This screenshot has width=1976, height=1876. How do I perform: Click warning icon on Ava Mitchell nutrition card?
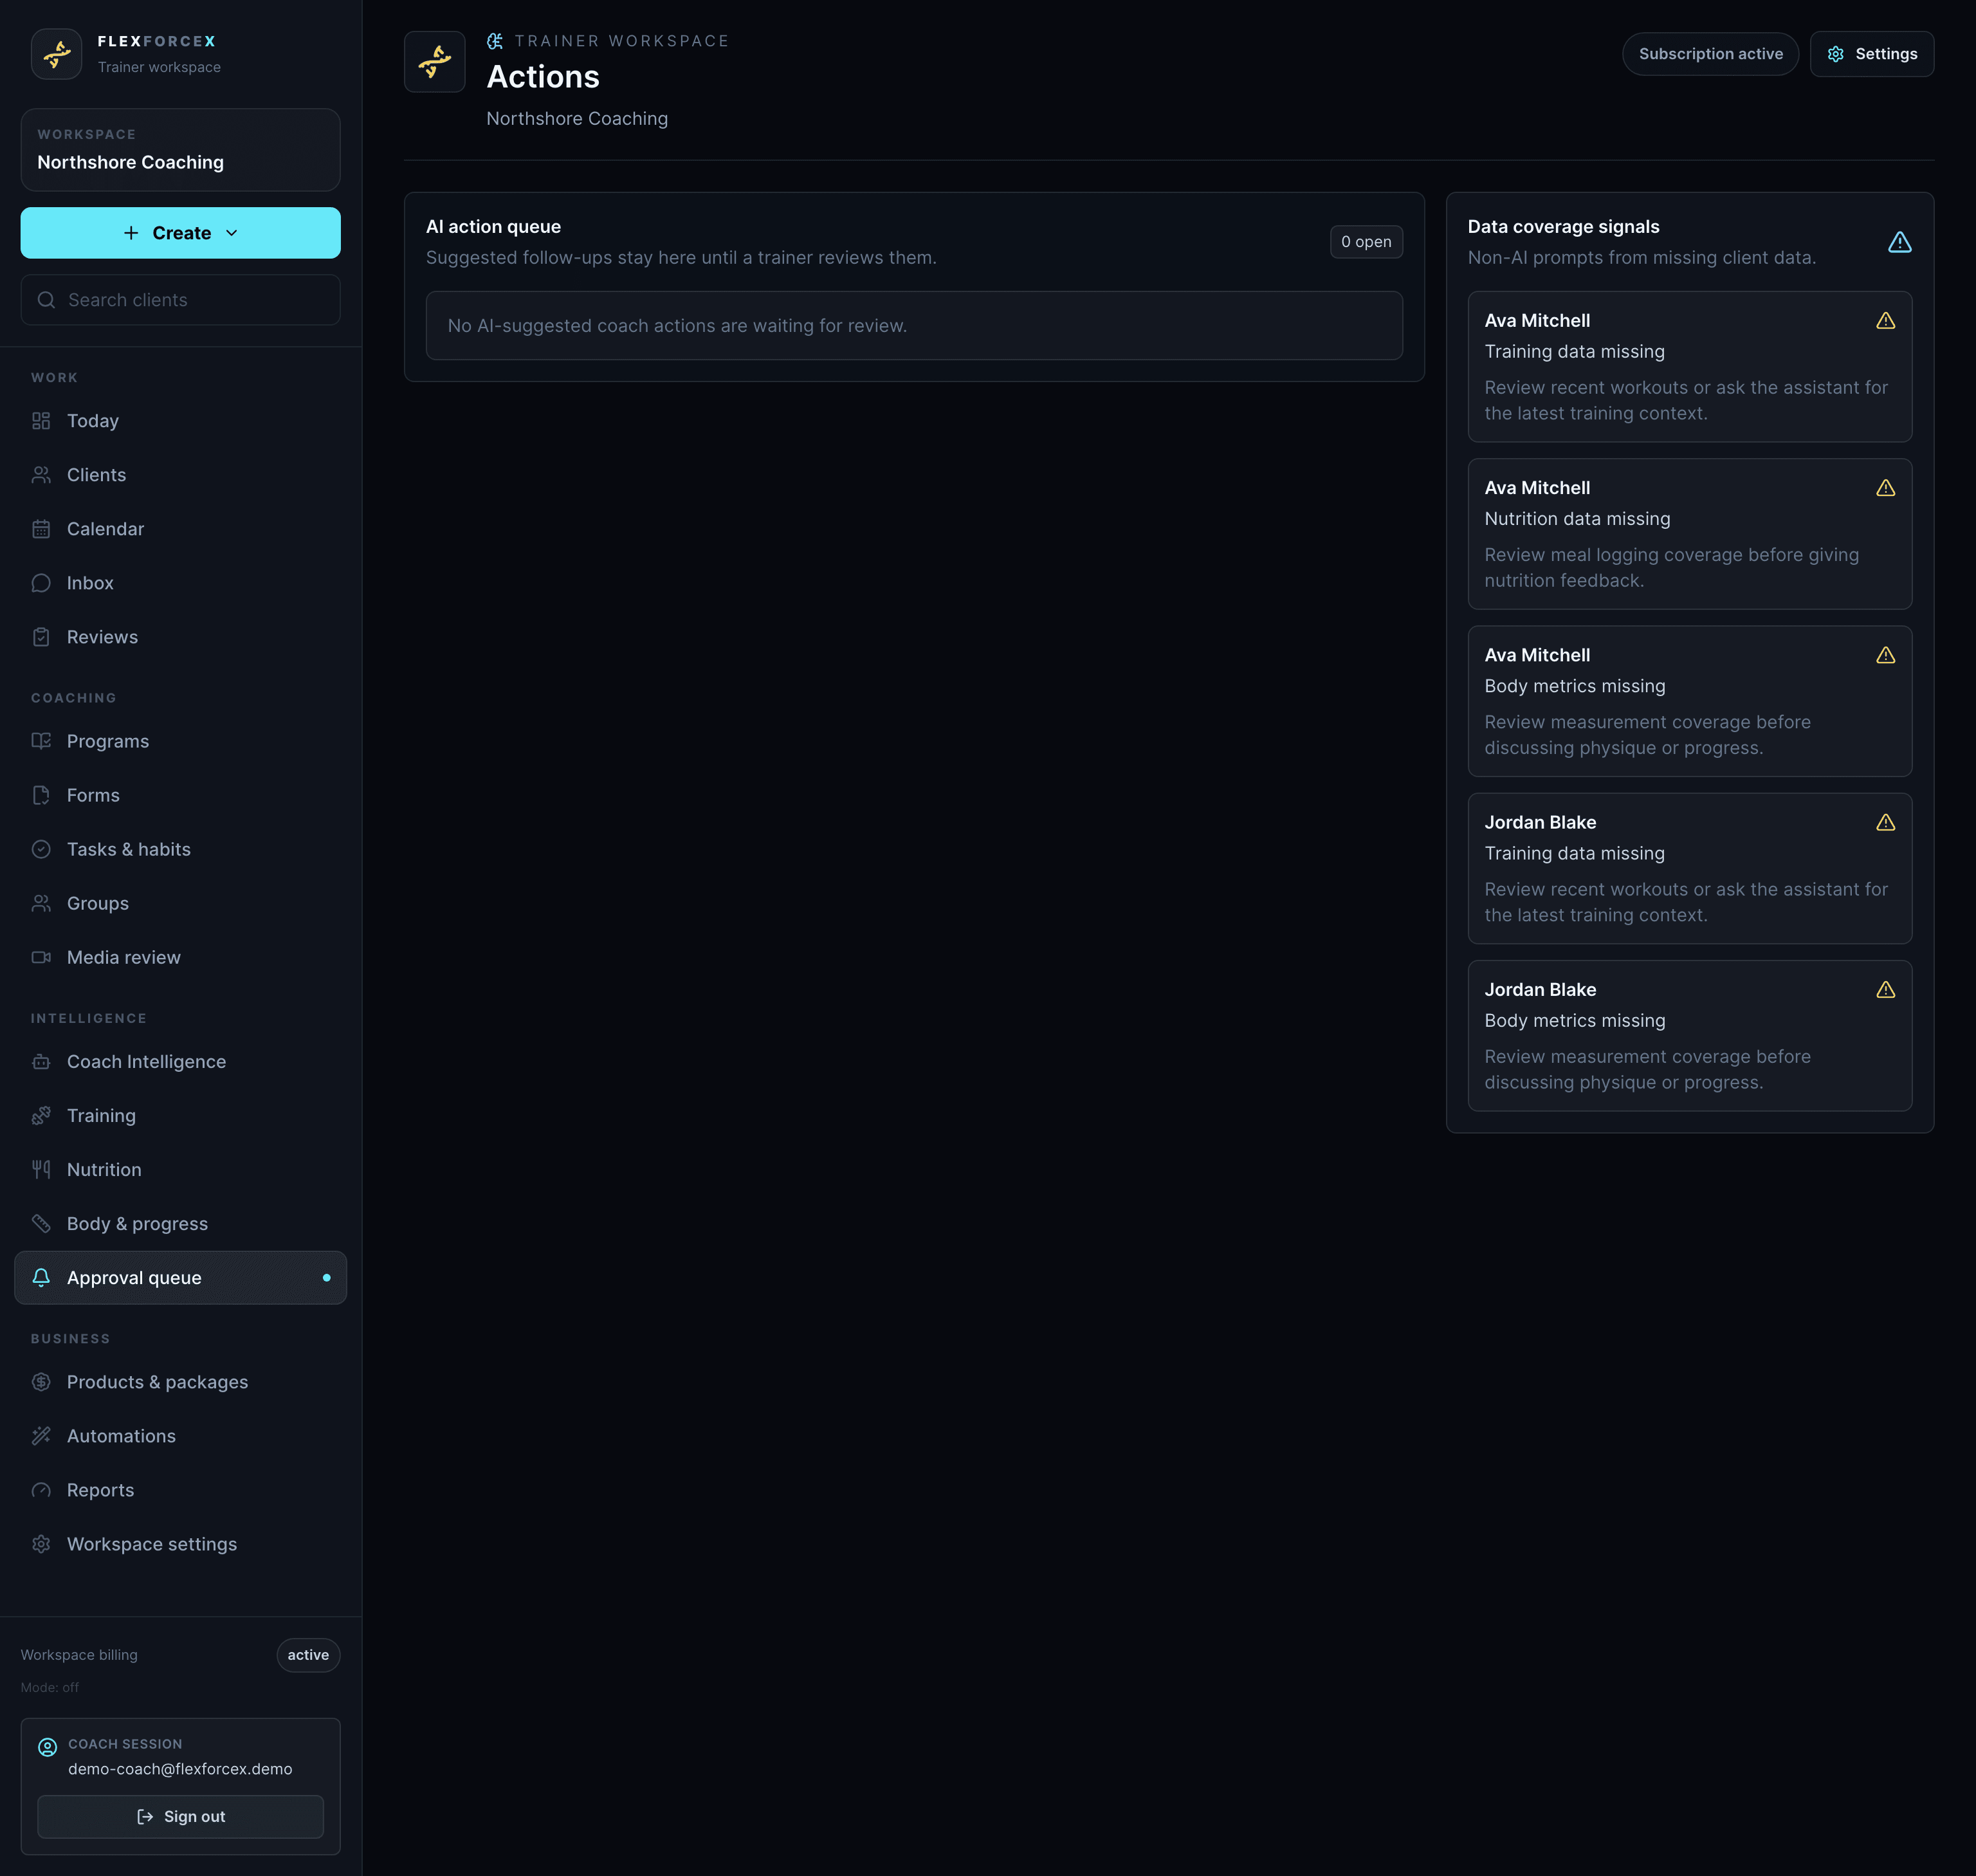point(1885,488)
